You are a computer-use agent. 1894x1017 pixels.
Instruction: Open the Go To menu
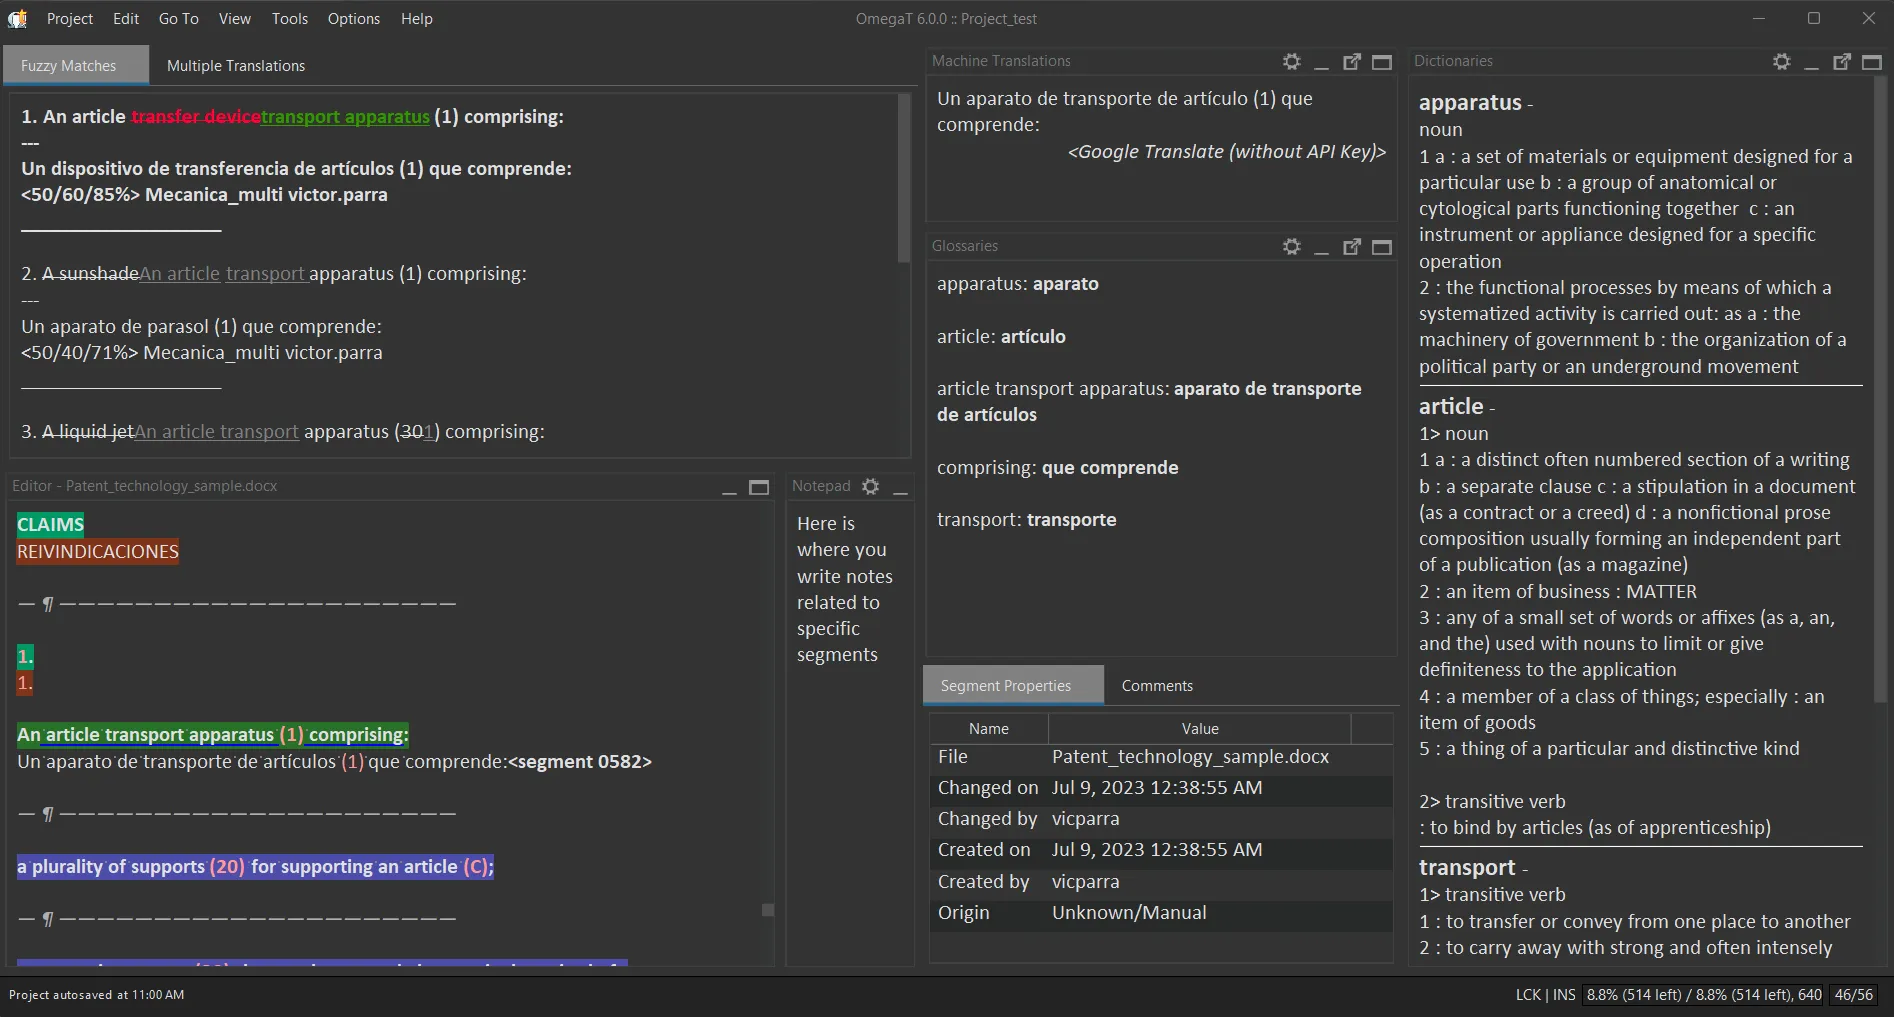click(178, 18)
